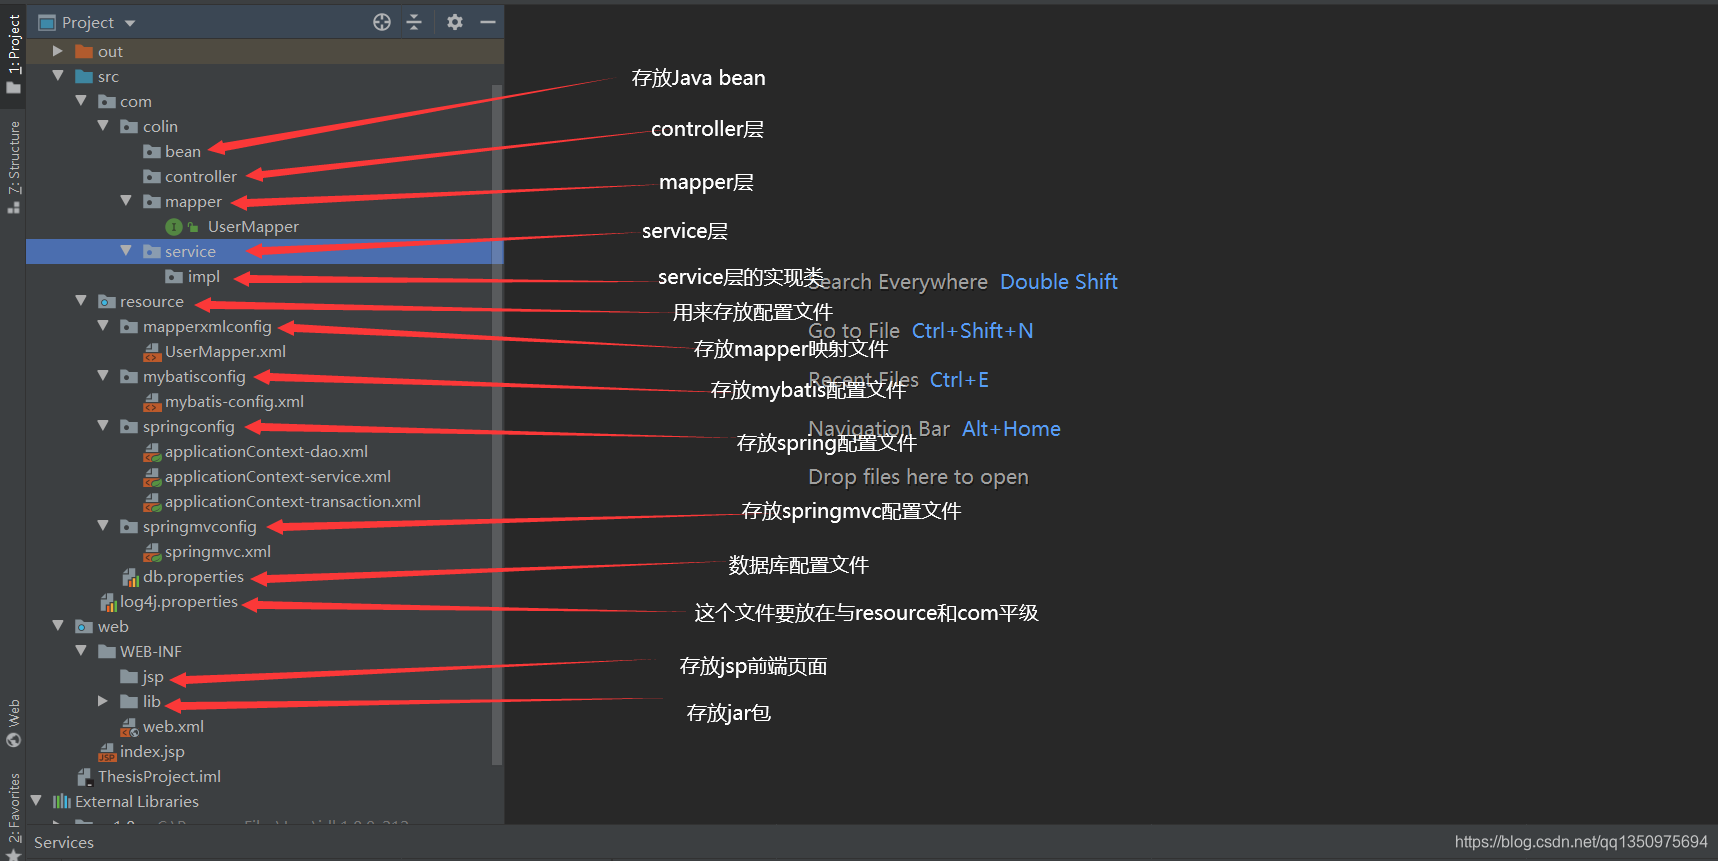Click the out folder icon
1718x861 pixels.
84,51
